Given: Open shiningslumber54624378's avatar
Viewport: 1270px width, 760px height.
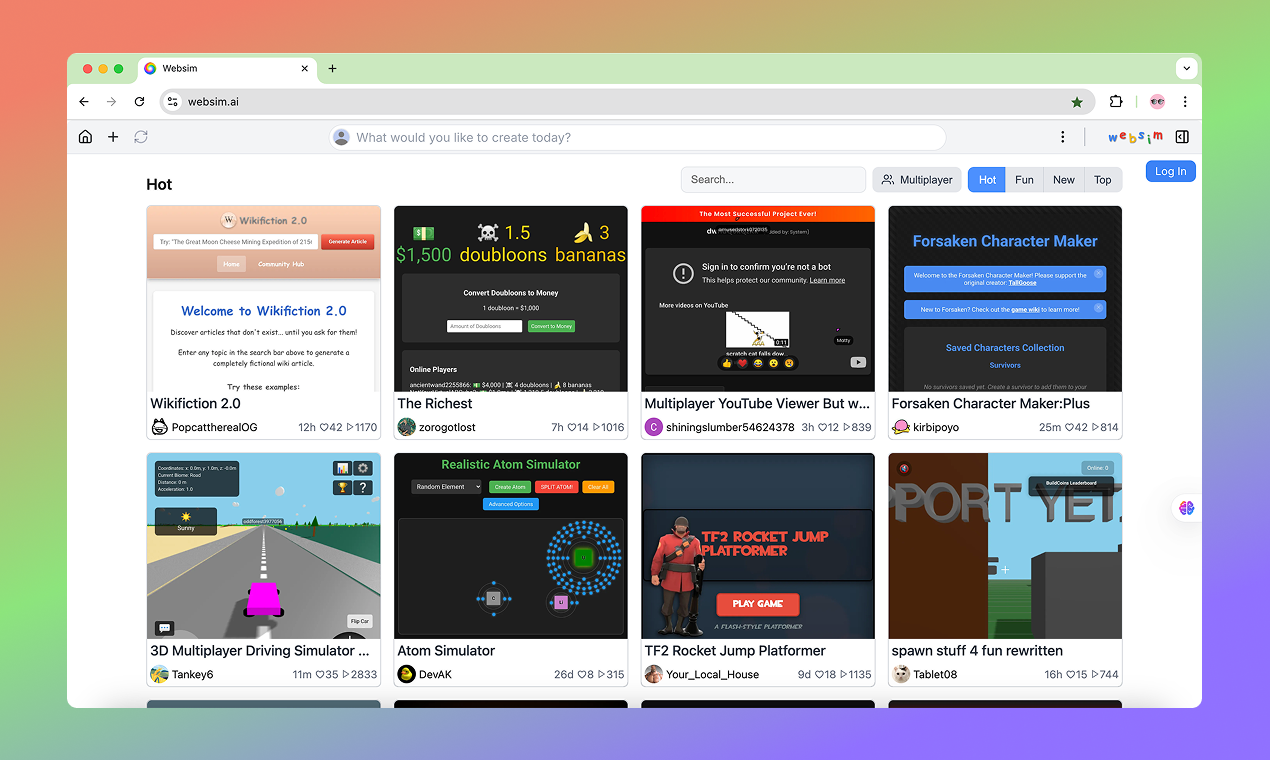Looking at the screenshot, I should (x=653, y=427).
